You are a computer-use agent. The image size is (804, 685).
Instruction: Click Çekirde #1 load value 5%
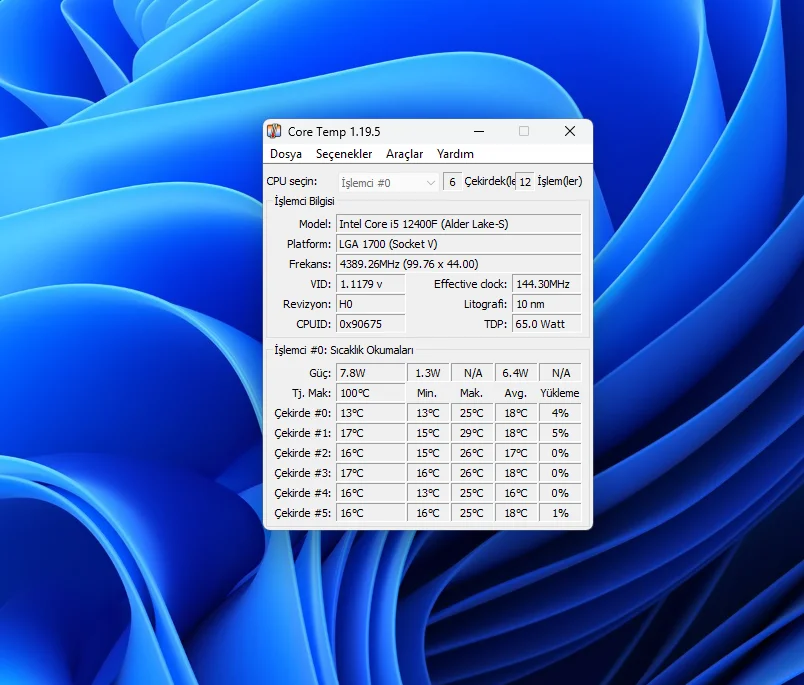point(560,433)
